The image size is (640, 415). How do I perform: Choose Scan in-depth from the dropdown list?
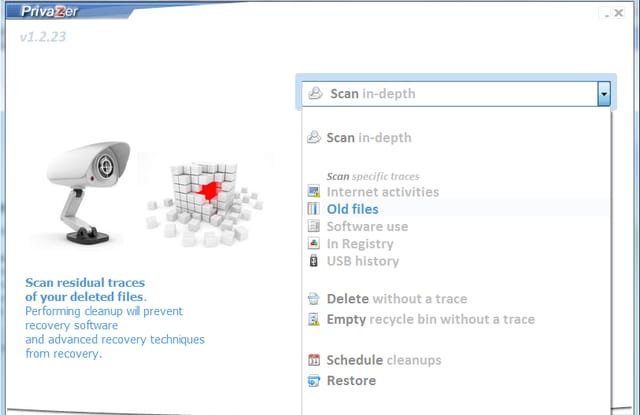coord(369,138)
